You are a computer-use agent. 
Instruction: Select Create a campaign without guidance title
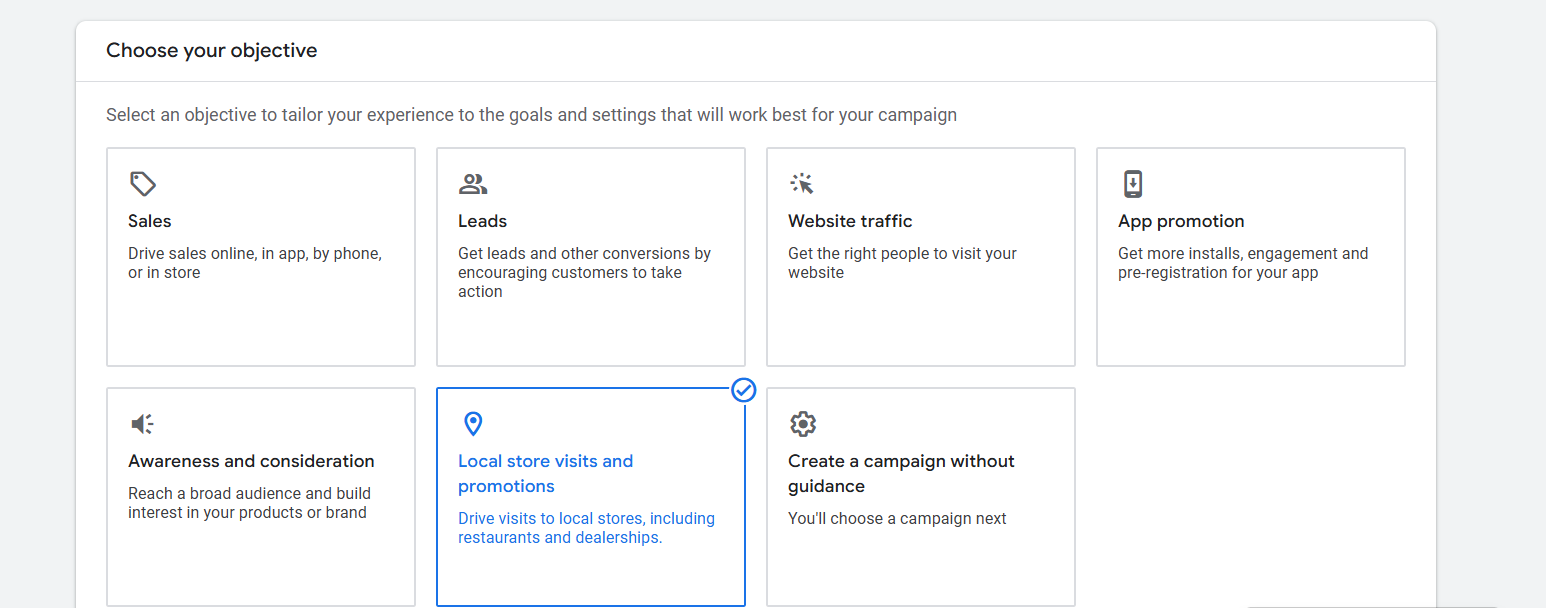(900, 473)
